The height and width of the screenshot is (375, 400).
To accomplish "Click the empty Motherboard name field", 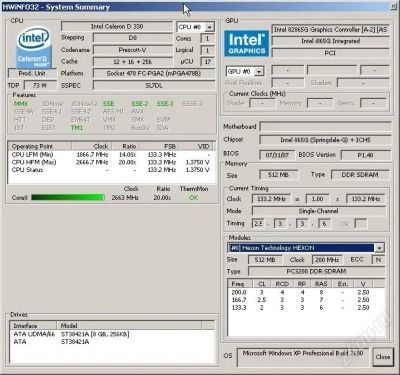I will 325,127.
